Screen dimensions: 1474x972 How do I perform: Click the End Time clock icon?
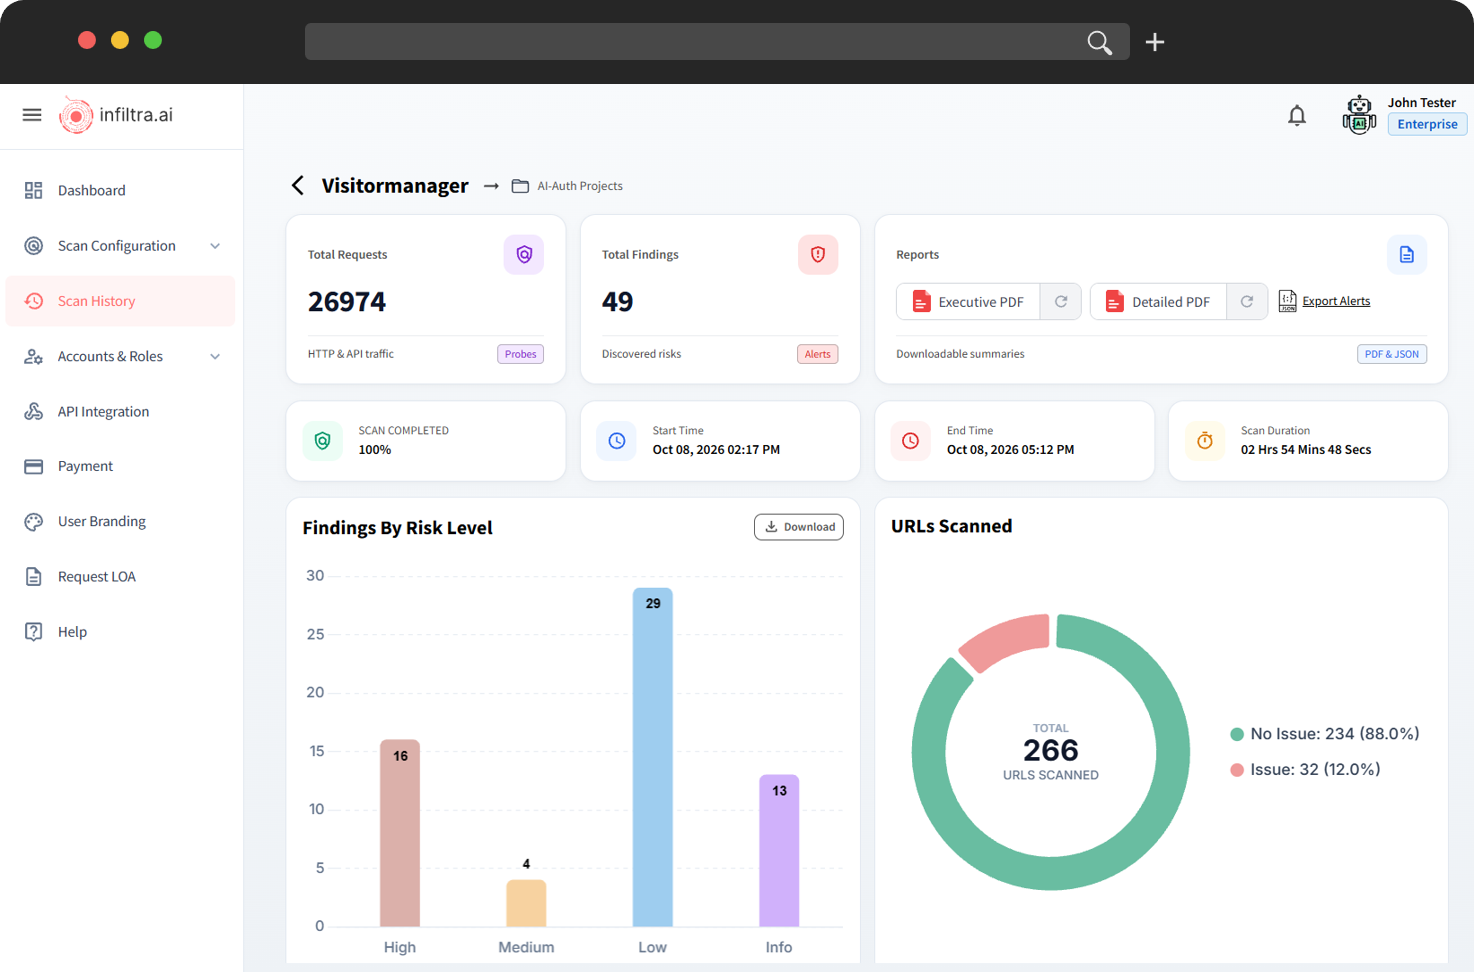[x=911, y=441]
